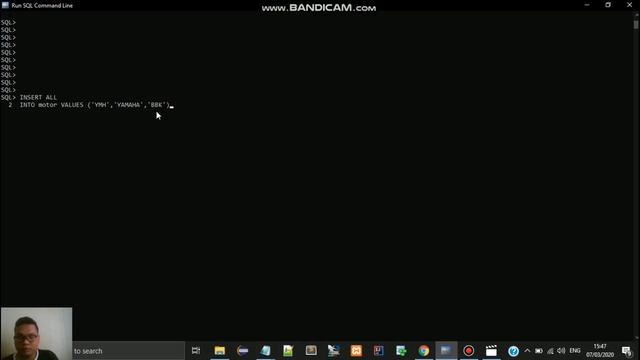Viewport: 640px width, 360px height.
Task: Click the console vertical scrollbar thumb
Action: 636,24
